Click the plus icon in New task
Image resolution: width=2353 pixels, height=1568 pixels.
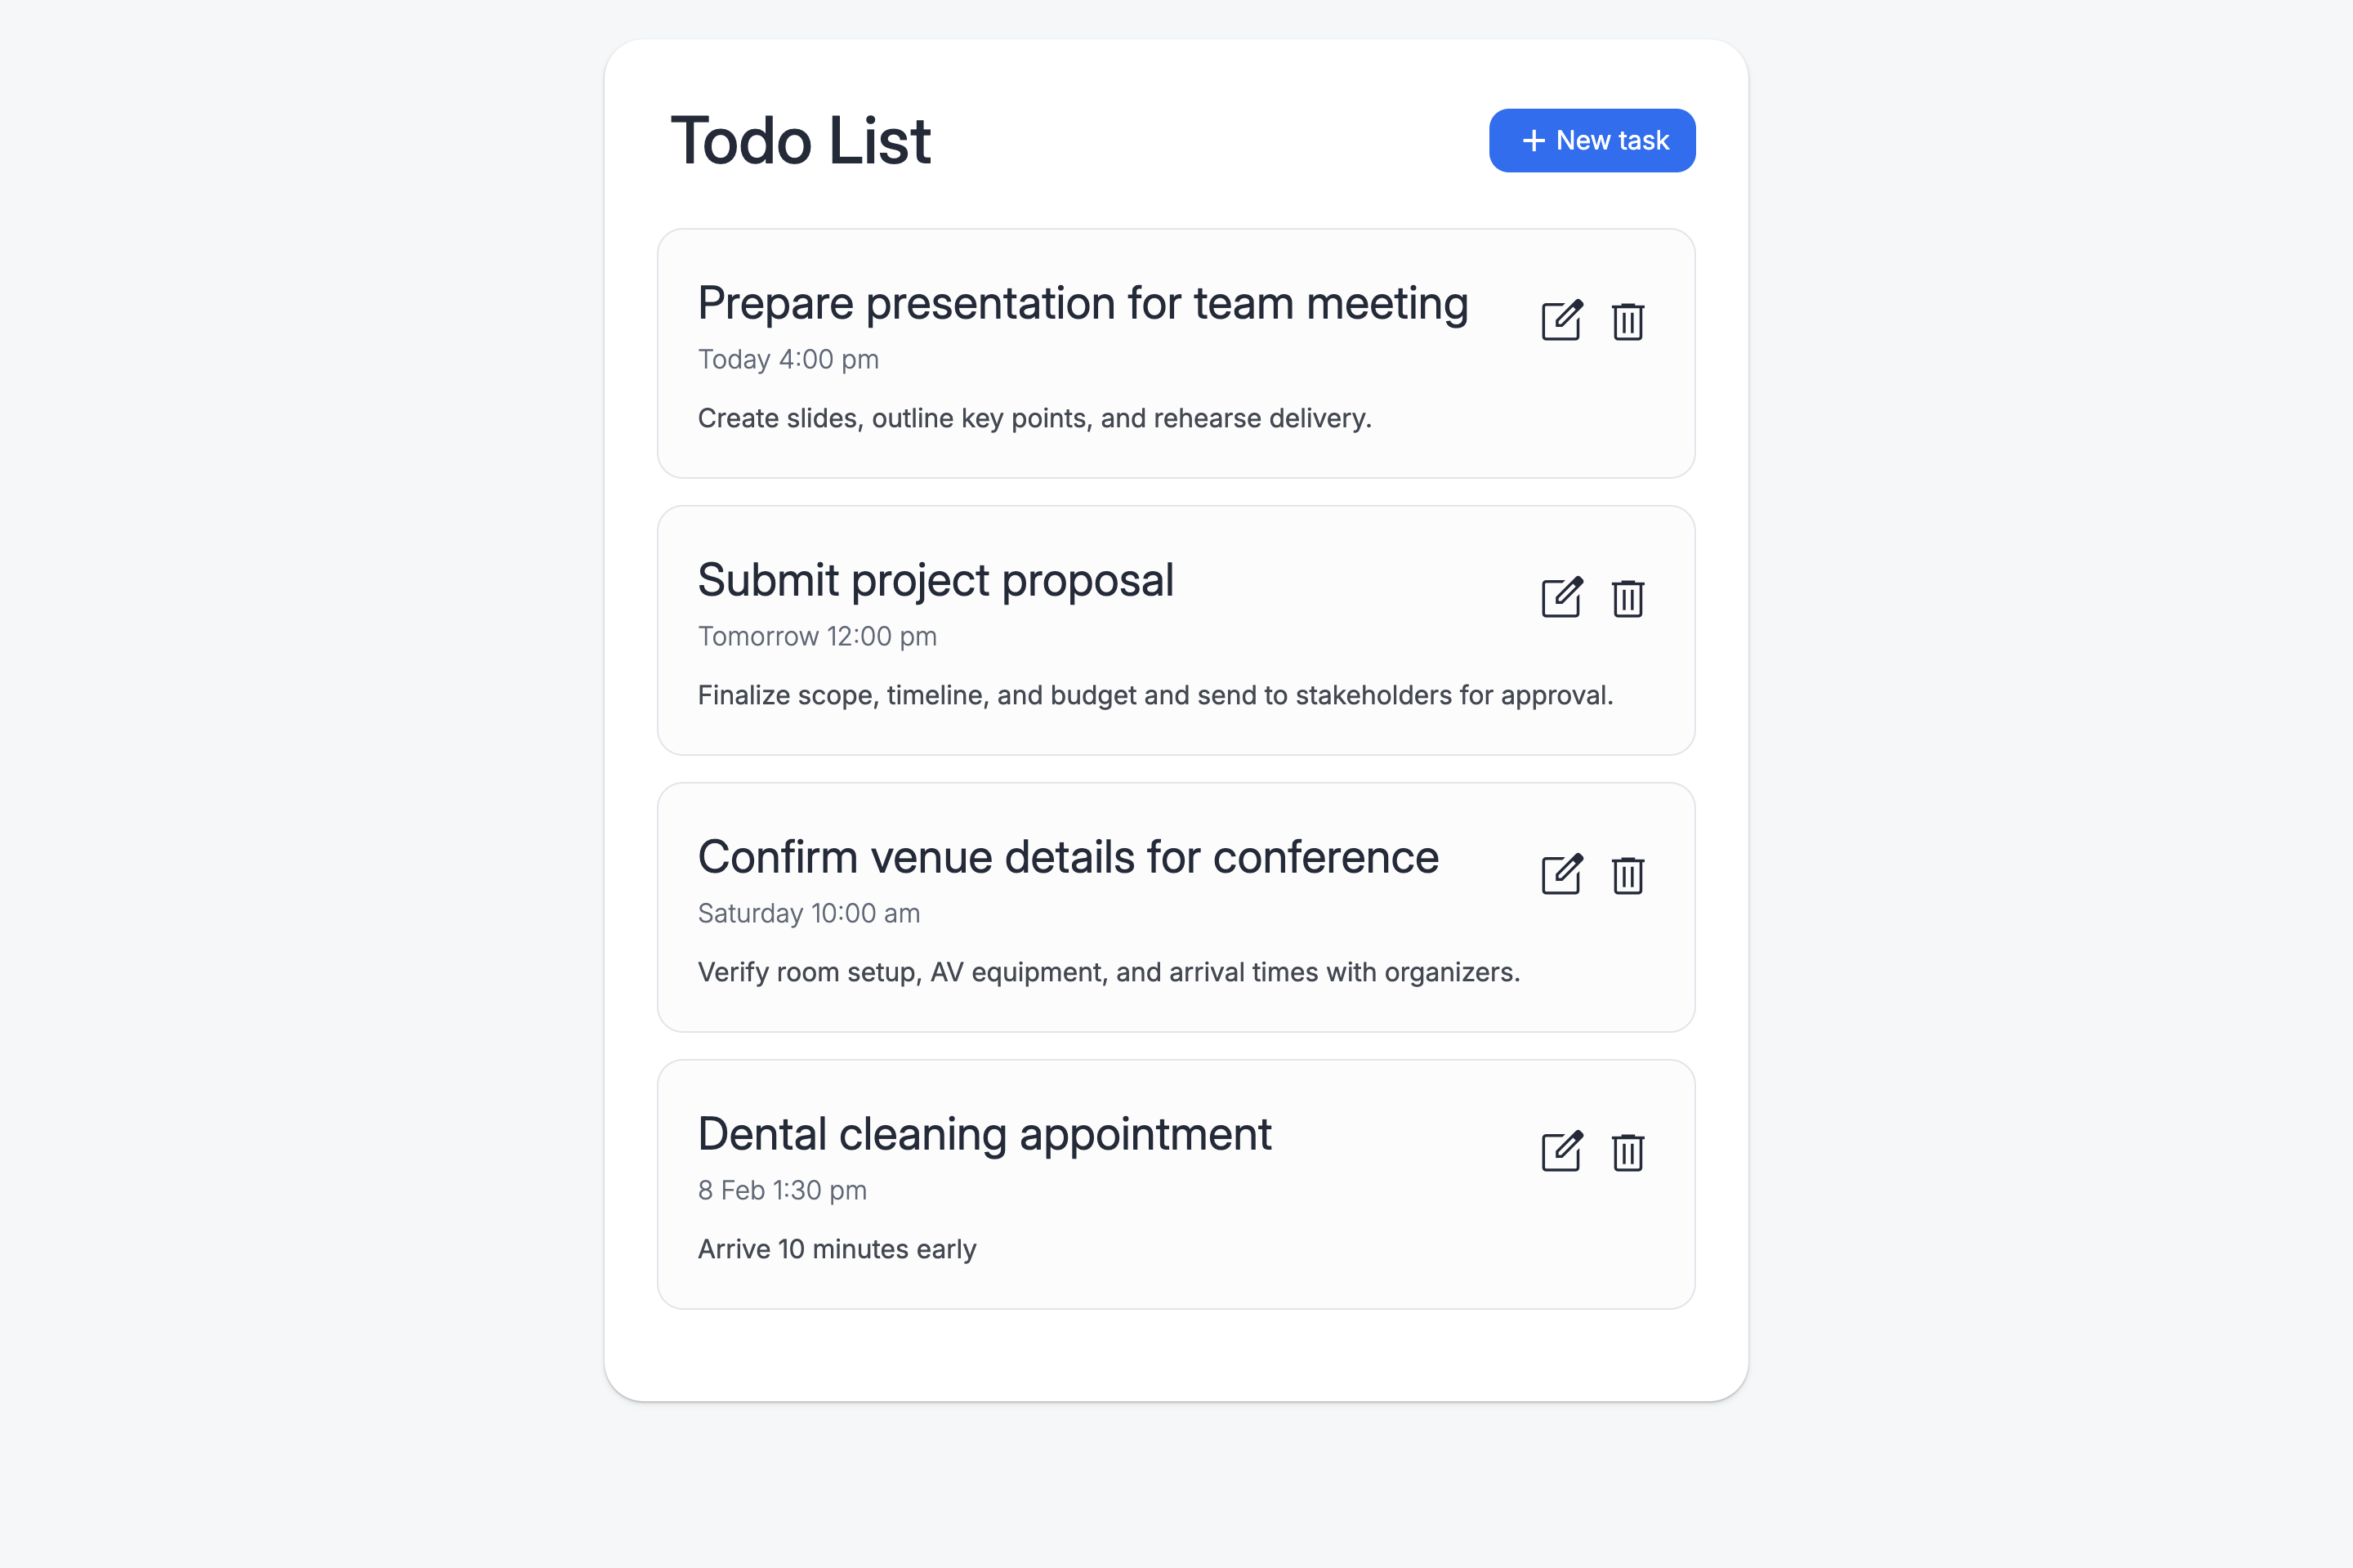[x=1533, y=141]
